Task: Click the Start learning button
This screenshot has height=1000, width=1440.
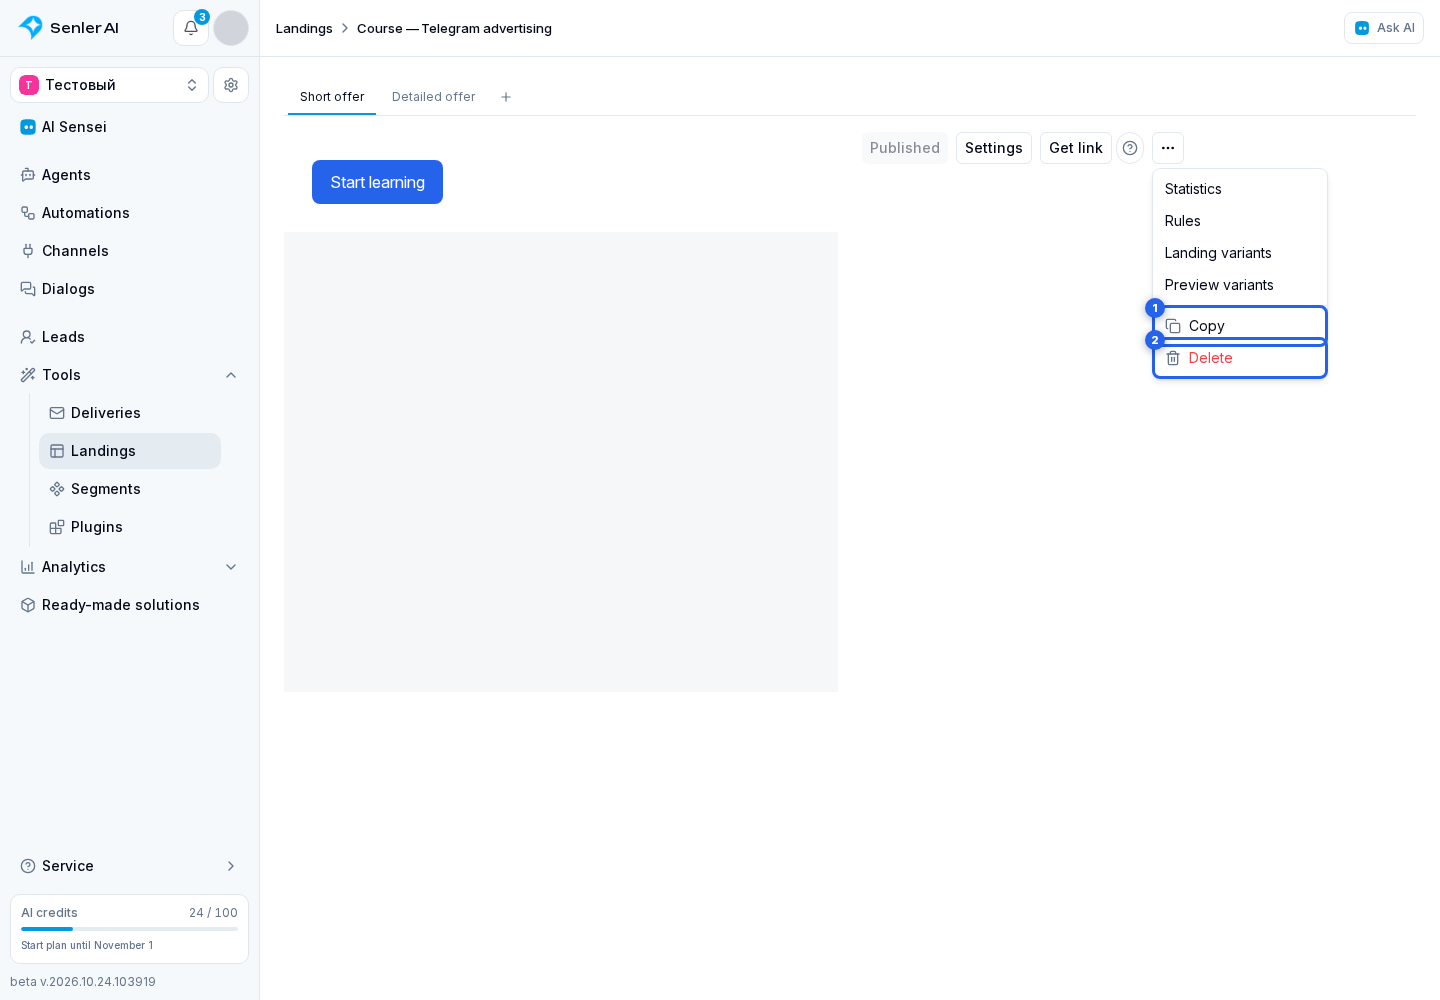Action: [377, 182]
